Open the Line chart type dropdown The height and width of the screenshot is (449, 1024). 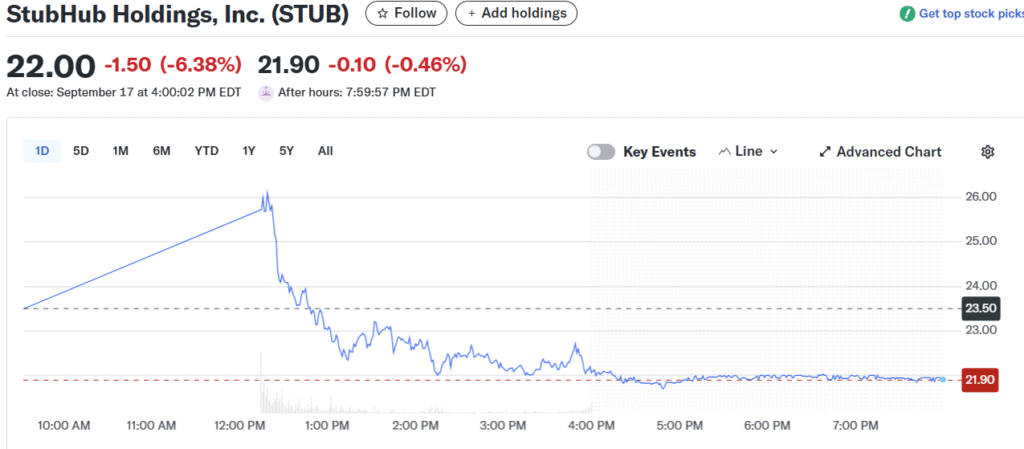pyautogui.click(x=748, y=151)
